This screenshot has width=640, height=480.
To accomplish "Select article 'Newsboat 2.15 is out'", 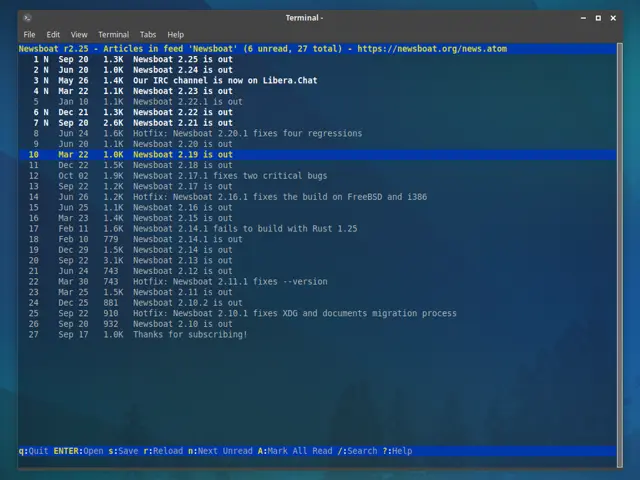I will 182,218.
